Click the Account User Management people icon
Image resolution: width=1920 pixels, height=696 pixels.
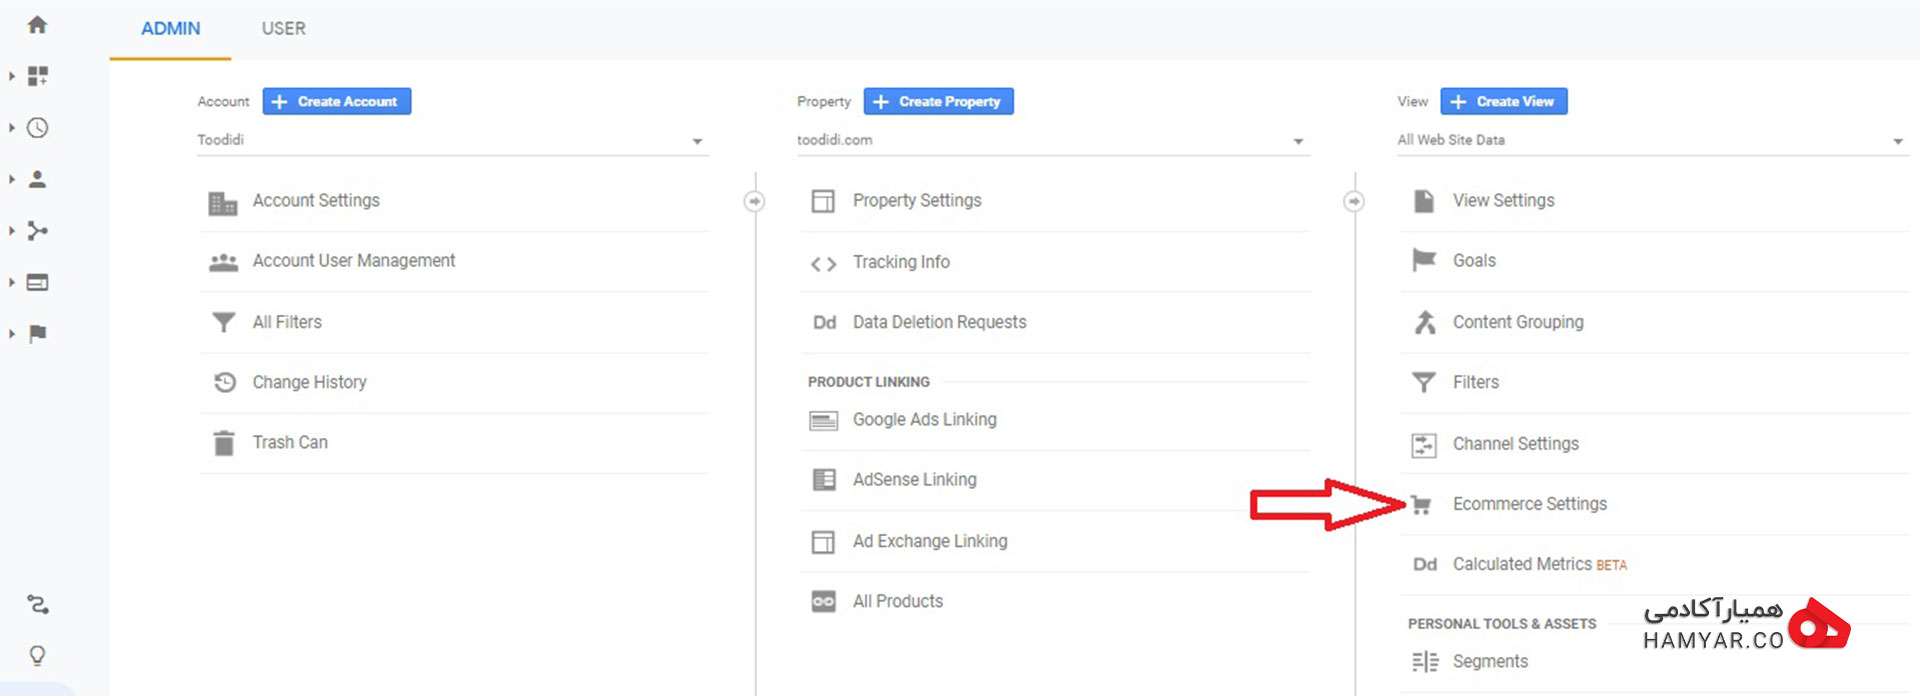[x=223, y=262]
